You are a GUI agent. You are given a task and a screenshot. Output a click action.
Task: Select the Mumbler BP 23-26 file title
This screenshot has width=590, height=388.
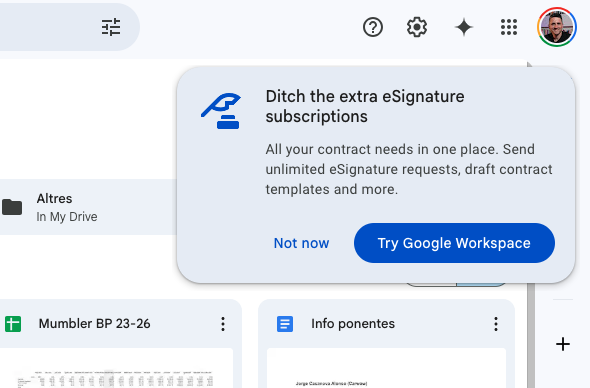[94, 324]
